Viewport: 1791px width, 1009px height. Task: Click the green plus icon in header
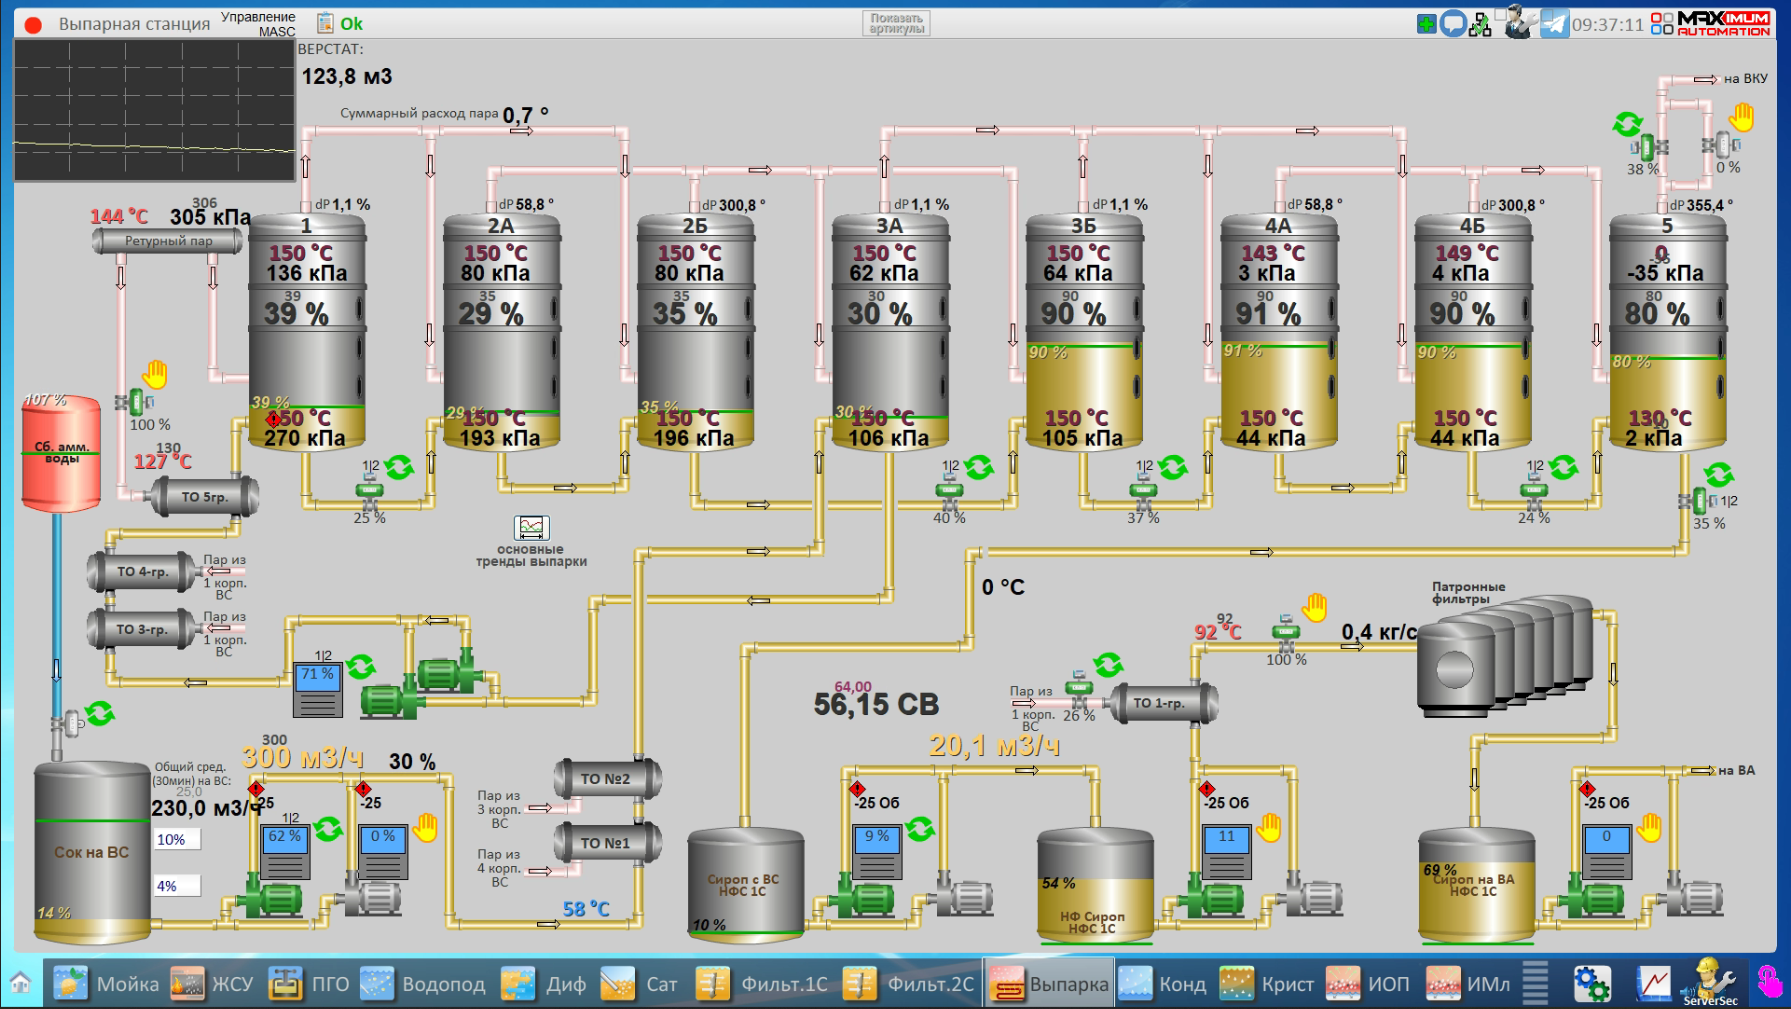1427,24
